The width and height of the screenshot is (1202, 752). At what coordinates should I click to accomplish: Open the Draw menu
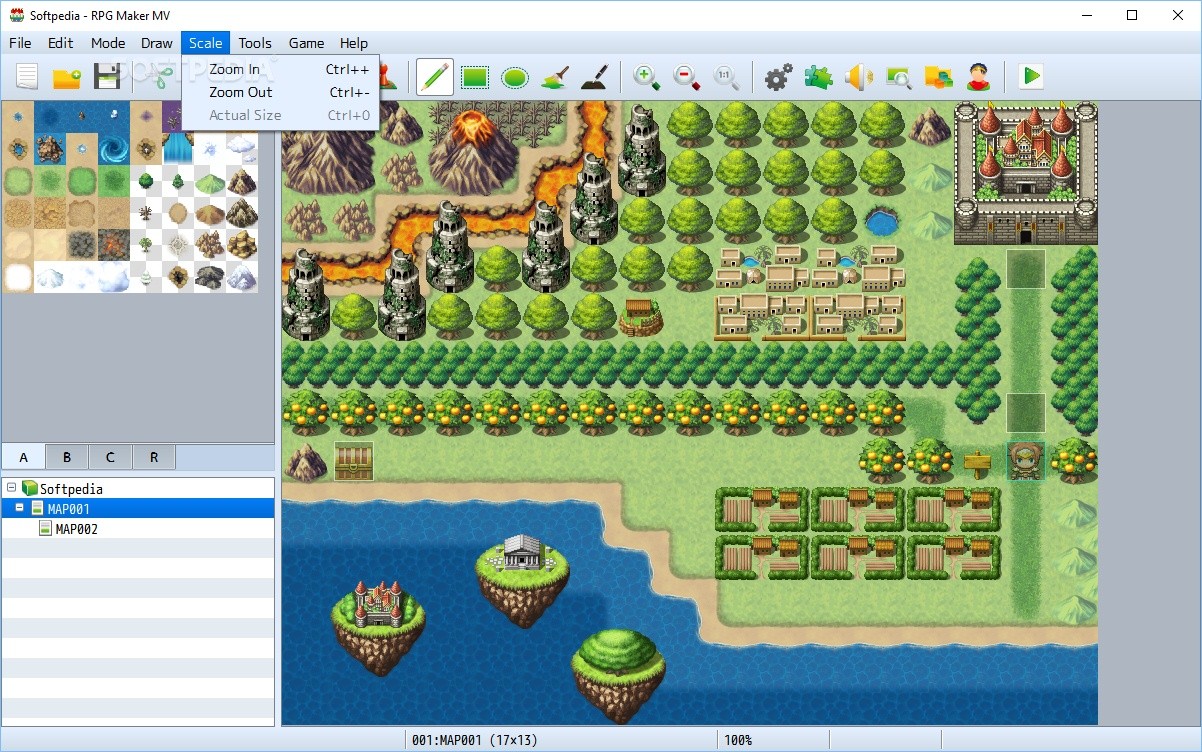click(157, 43)
